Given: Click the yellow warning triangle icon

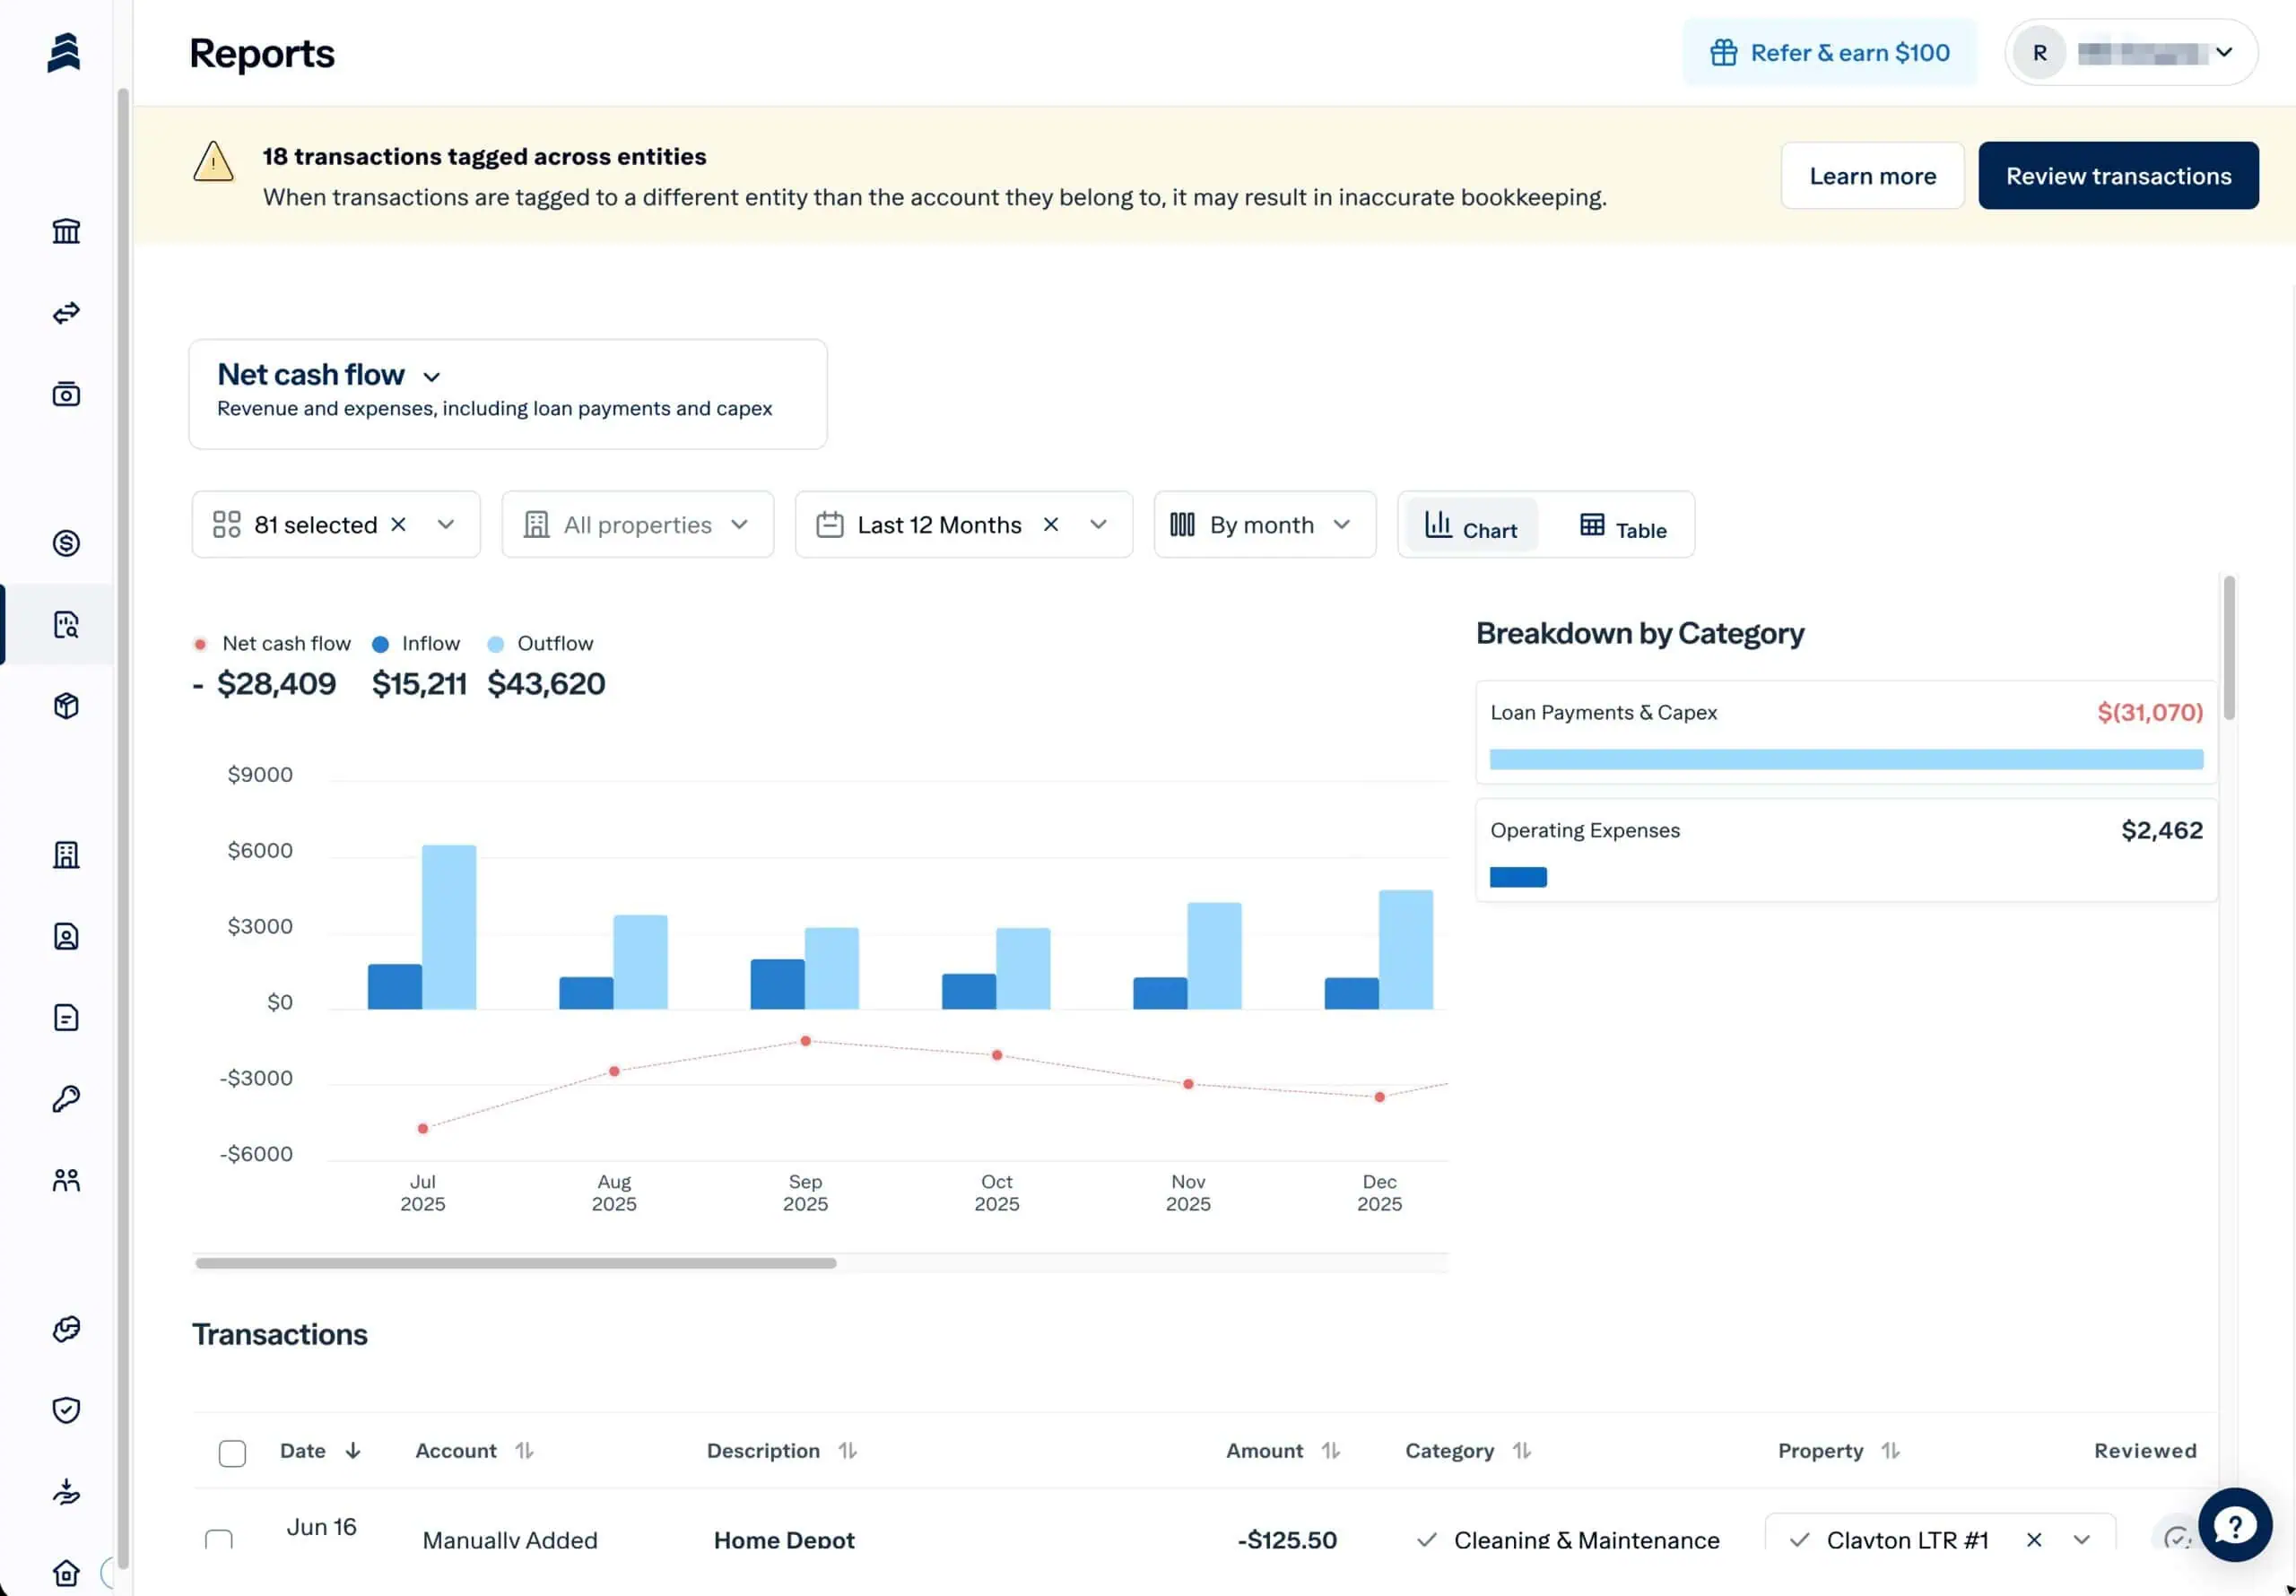Looking at the screenshot, I should point(213,161).
